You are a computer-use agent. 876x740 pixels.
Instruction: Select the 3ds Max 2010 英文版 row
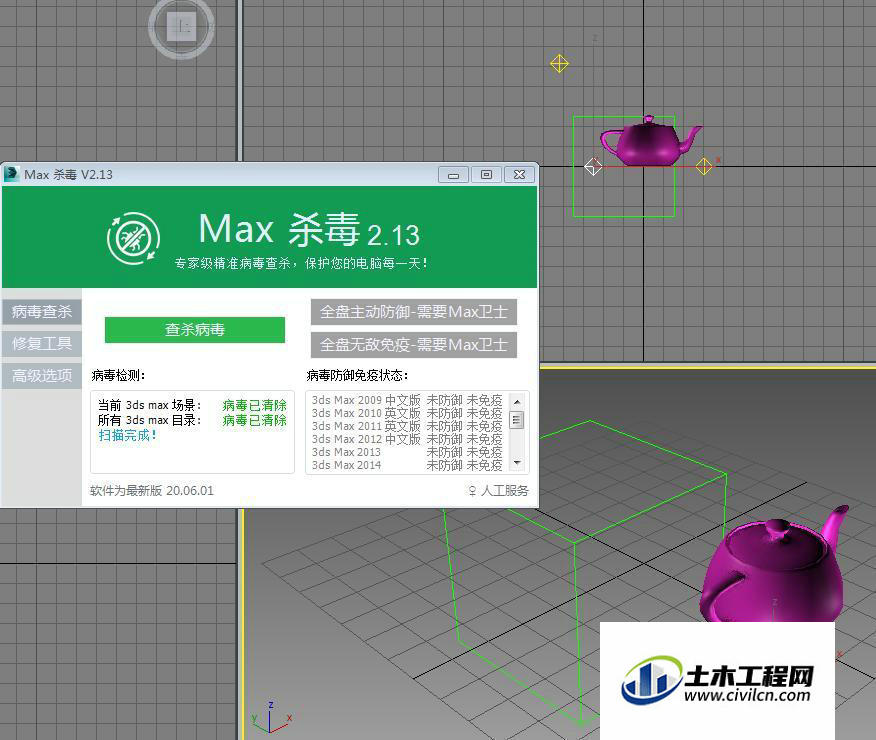[407, 413]
